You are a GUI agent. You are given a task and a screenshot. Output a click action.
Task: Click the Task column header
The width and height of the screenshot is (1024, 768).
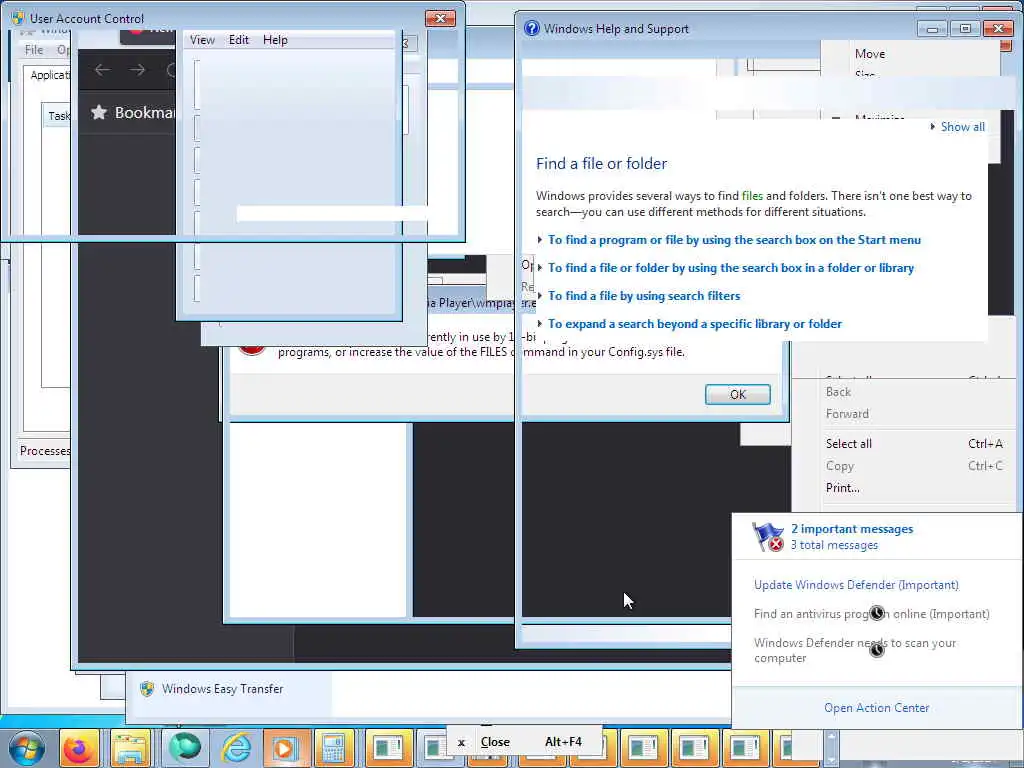pyautogui.click(x=57, y=116)
